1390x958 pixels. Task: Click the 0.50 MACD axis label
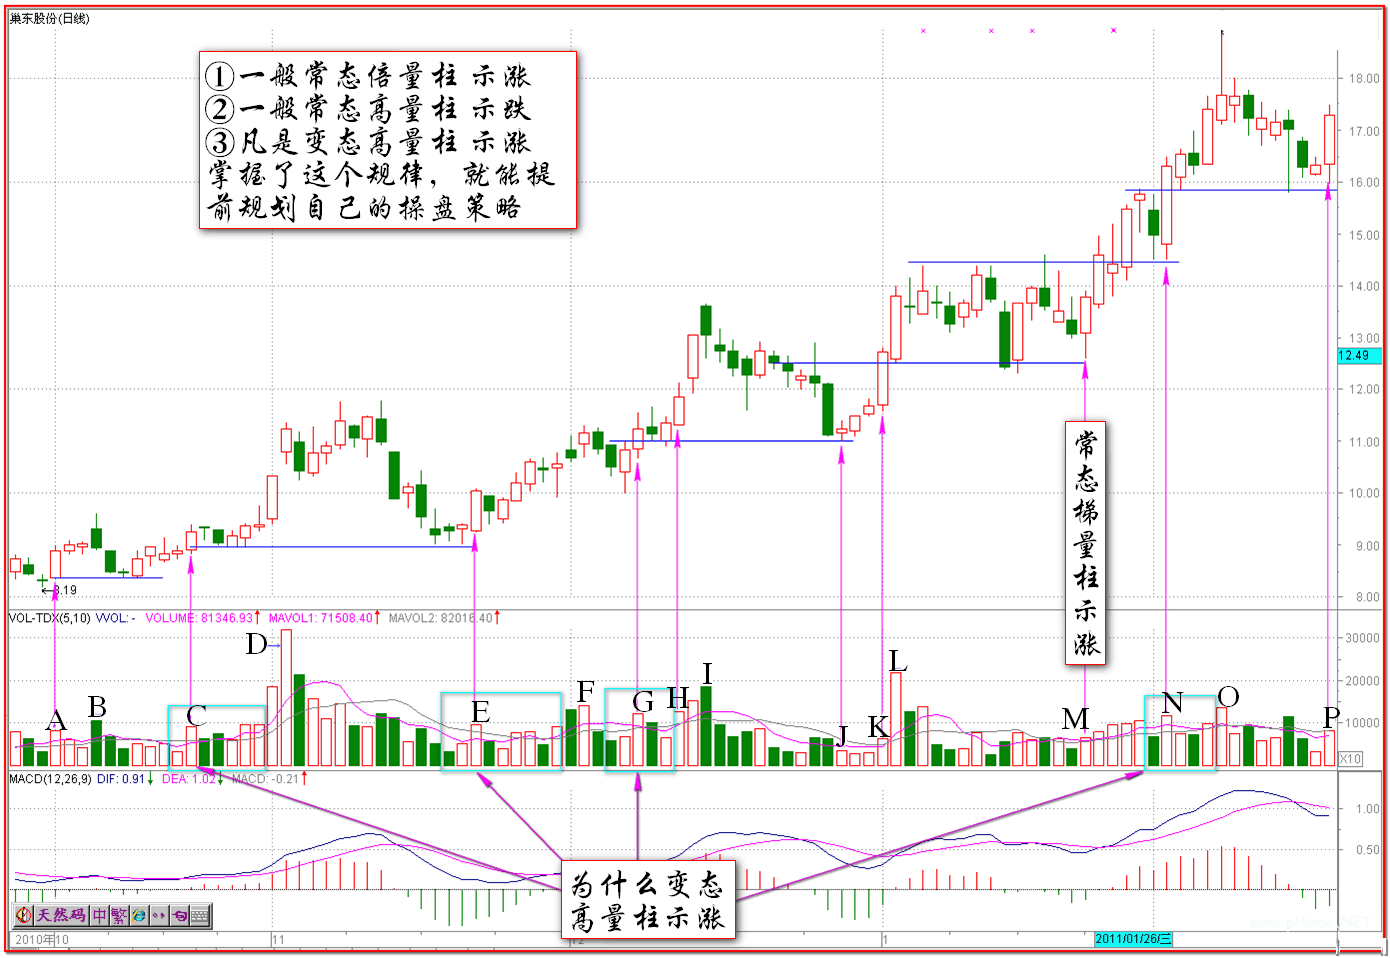point(1368,850)
